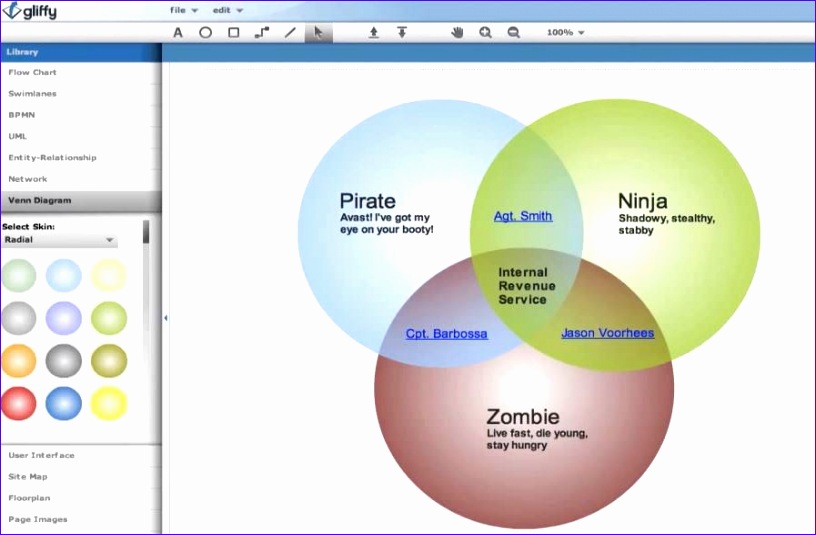
Task: Collapse the library panel with side arrow
Action: [165, 317]
